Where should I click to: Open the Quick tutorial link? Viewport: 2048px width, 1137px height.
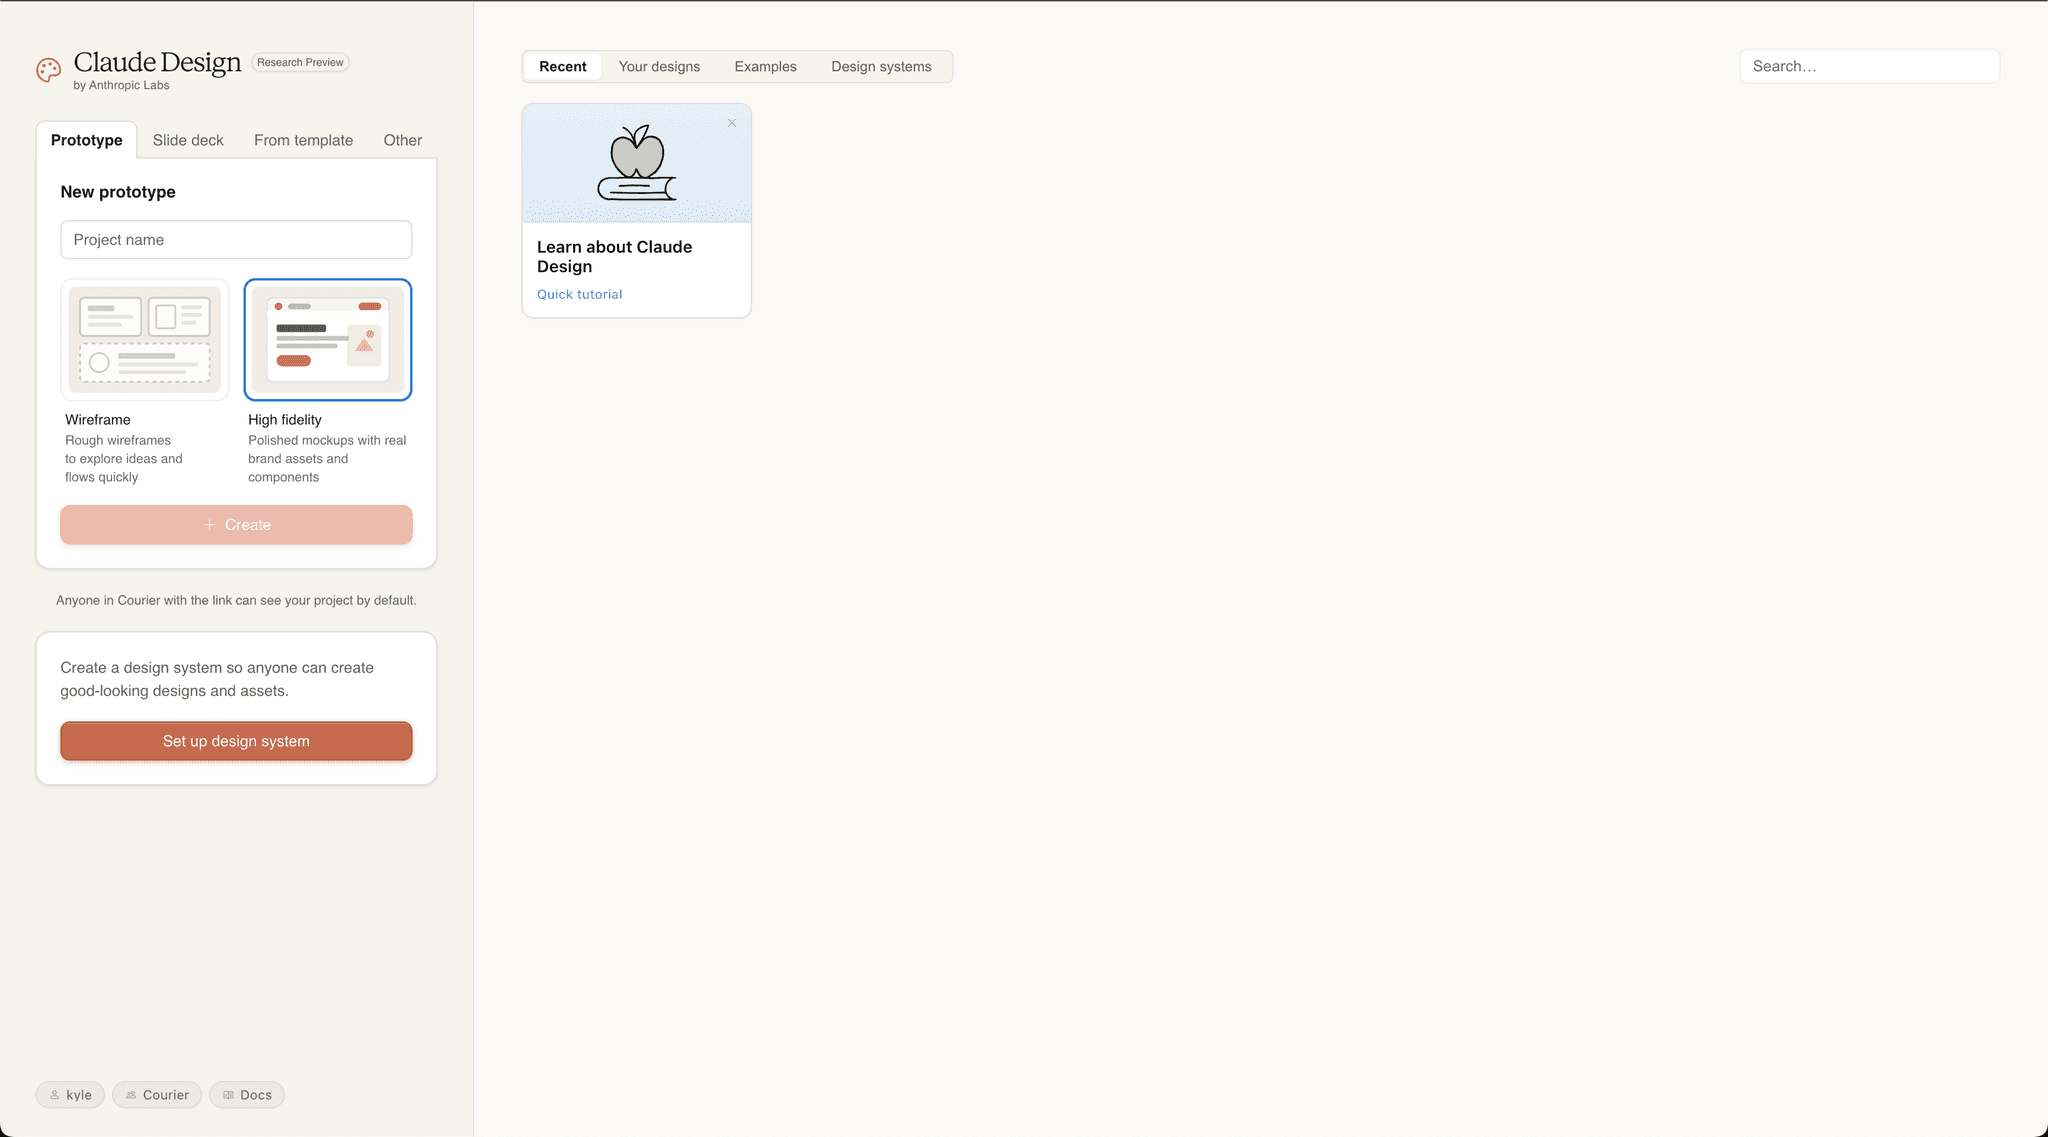579,294
